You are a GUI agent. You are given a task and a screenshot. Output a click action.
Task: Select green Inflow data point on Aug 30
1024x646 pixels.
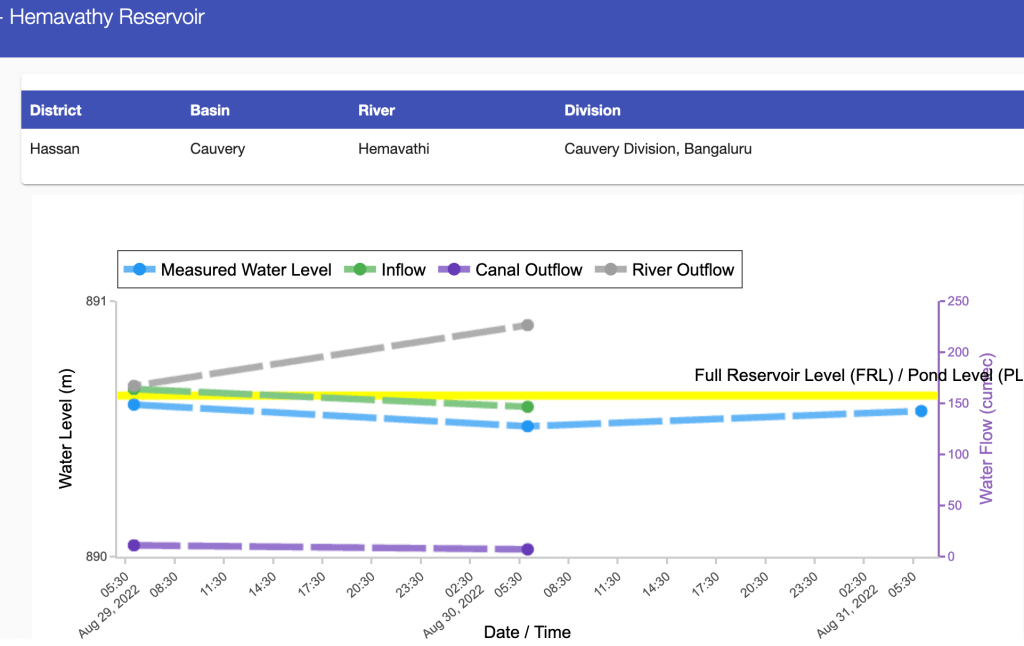click(527, 407)
